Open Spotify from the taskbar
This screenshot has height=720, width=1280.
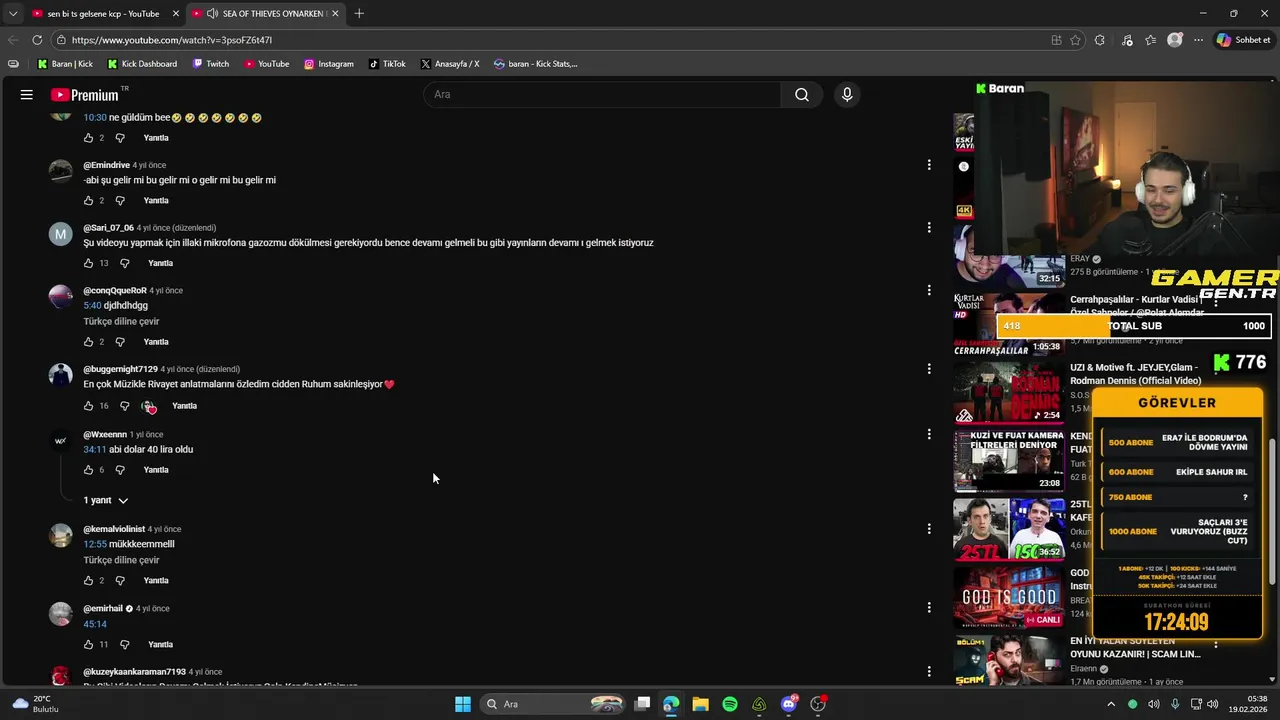pos(730,704)
